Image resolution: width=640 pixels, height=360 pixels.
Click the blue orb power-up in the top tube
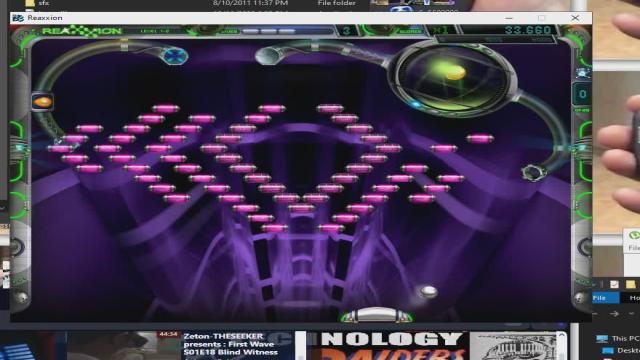[x=175, y=56]
